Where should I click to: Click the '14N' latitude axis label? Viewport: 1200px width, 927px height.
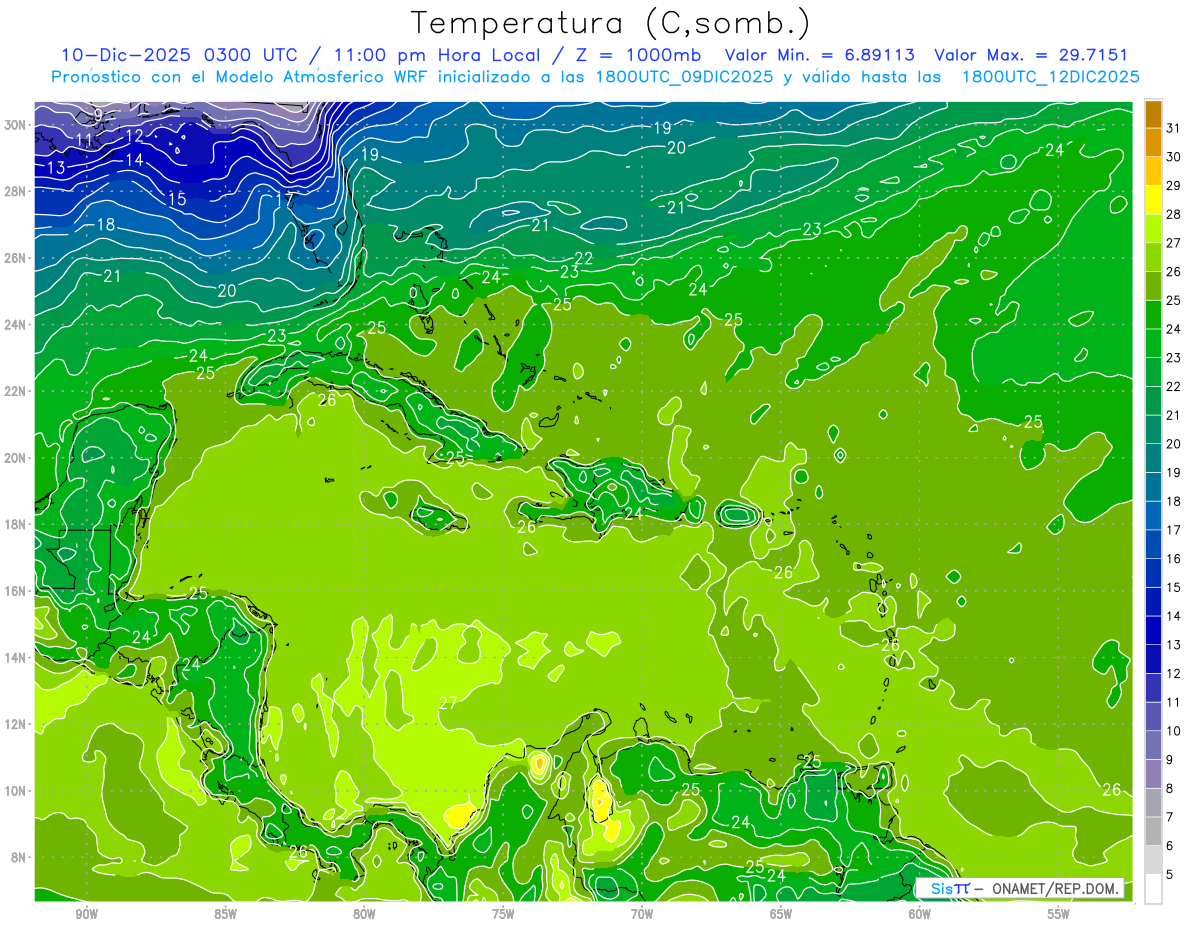[x=15, y=657]
